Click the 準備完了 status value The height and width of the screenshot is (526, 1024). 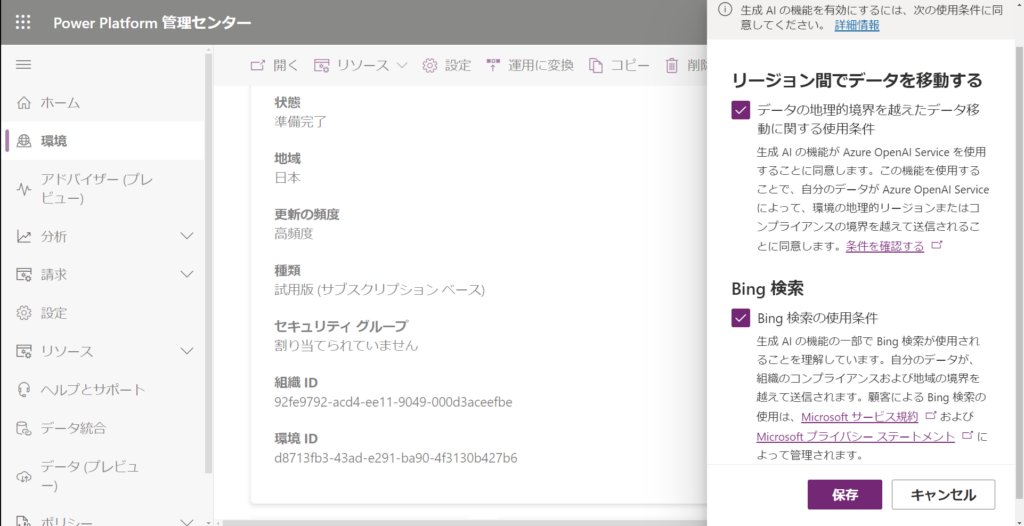point(300,122)
